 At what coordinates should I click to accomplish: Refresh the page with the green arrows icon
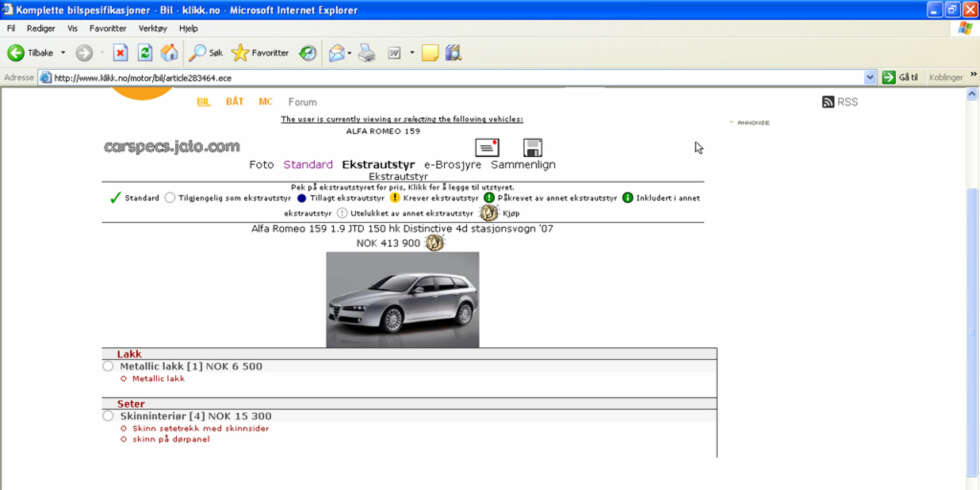point(144,53)
